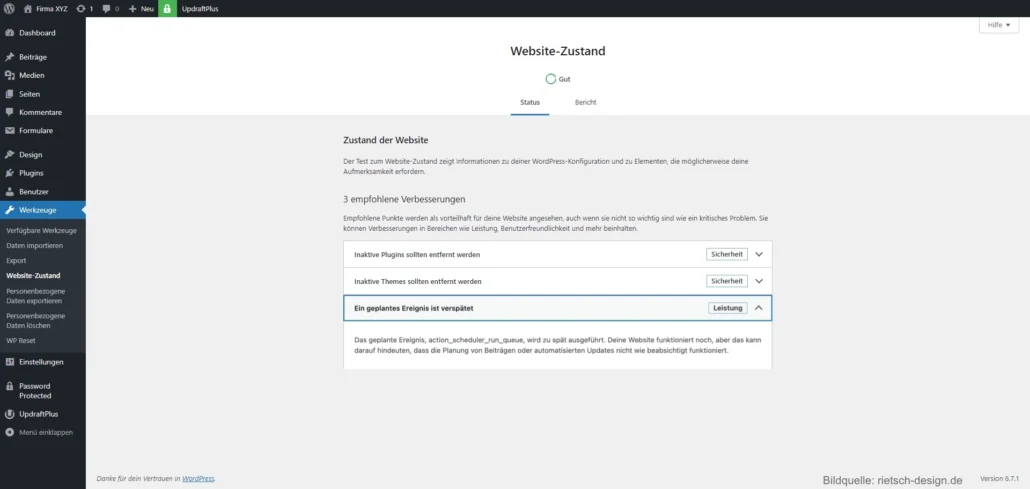Expand Inaktive Plugins sollten entfernt werden
This screenshot has height=489, width=1030.
(558, 254)
